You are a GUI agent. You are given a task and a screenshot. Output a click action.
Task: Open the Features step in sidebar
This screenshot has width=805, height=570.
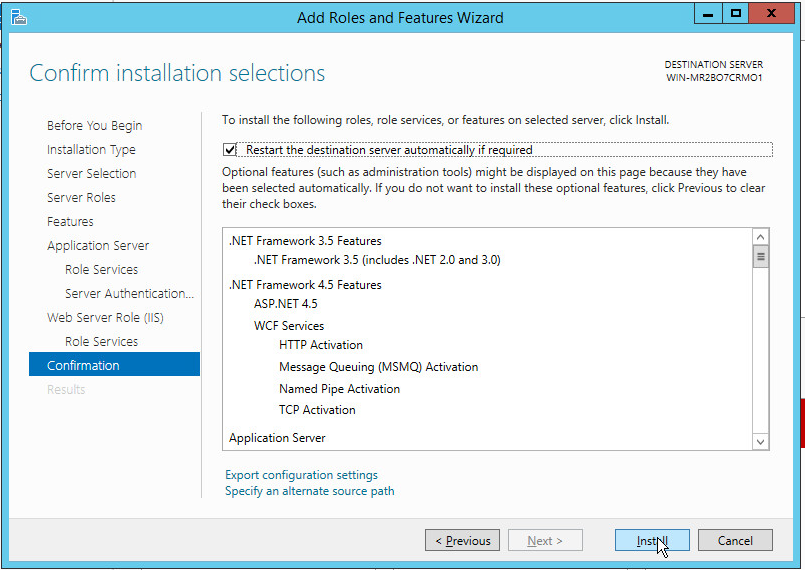[x=70, y=222]
